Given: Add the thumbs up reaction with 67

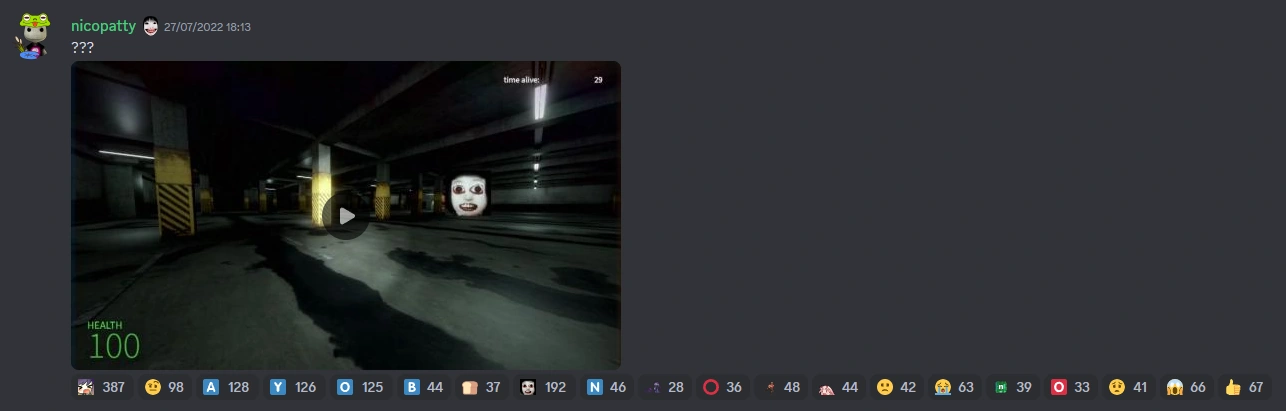Looking at the screenshot, I should [x=1245, y=387].
